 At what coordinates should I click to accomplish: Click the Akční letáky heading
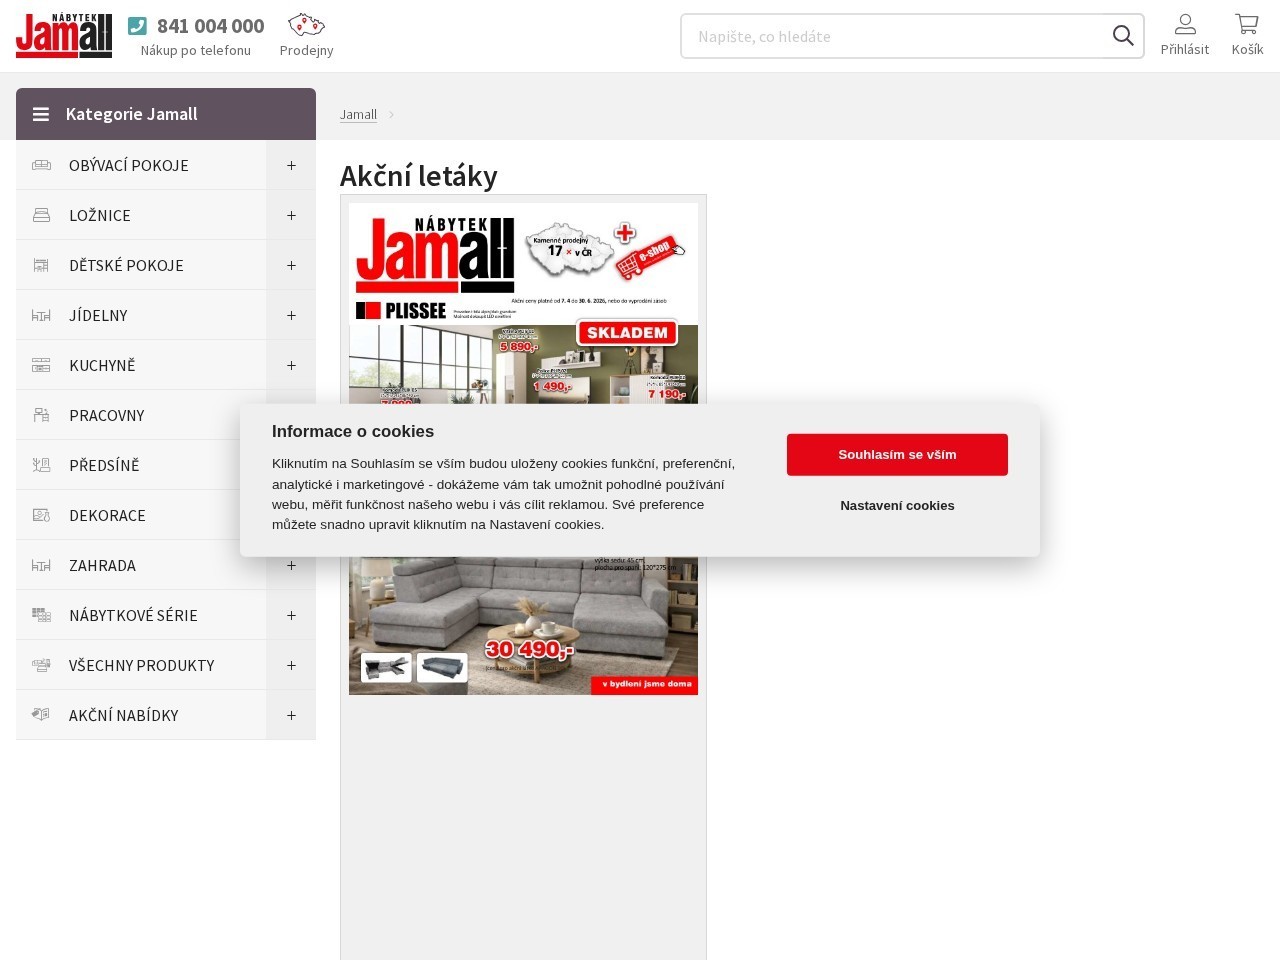click(419, 176)
